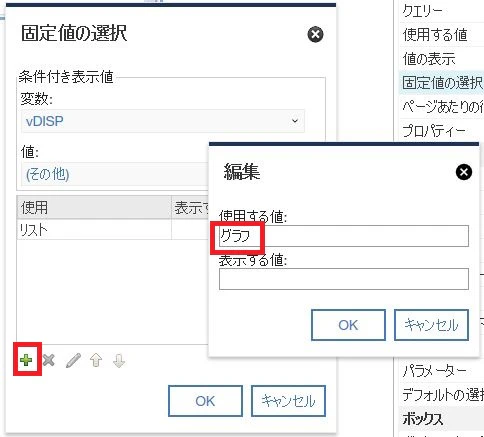The image size is (484, 437).
Task: Open the vDISP variable dropdown
Action: (x=163, y=121)
